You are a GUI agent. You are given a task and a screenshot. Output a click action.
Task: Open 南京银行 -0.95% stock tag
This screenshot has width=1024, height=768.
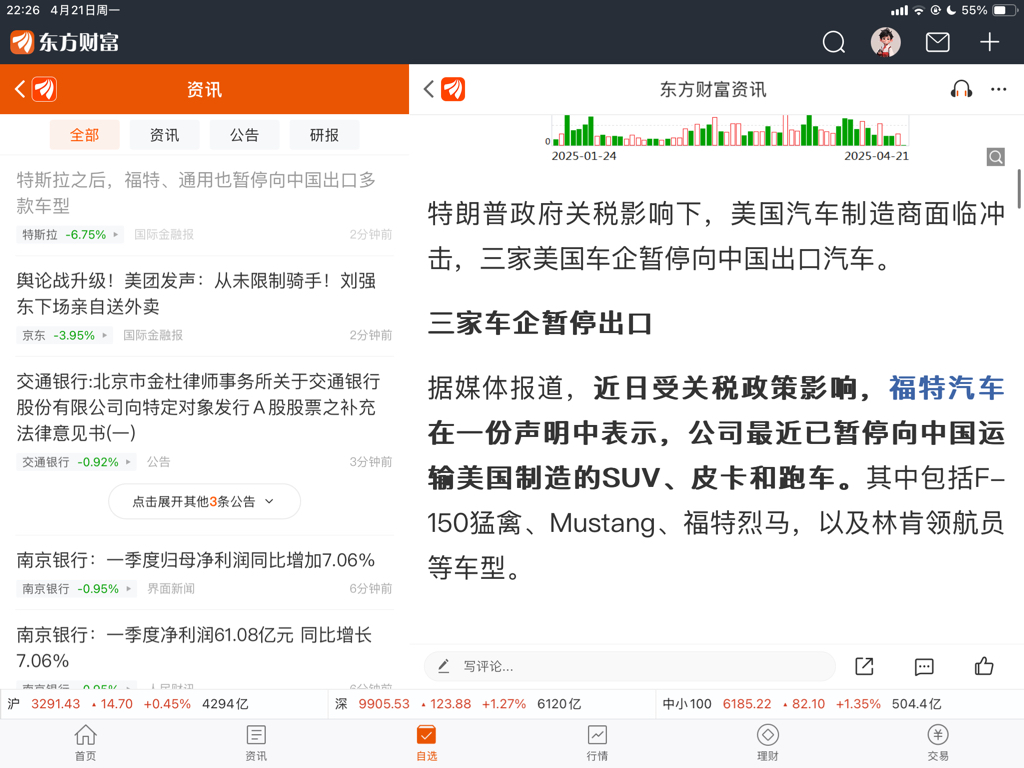(x=76, y=588)
